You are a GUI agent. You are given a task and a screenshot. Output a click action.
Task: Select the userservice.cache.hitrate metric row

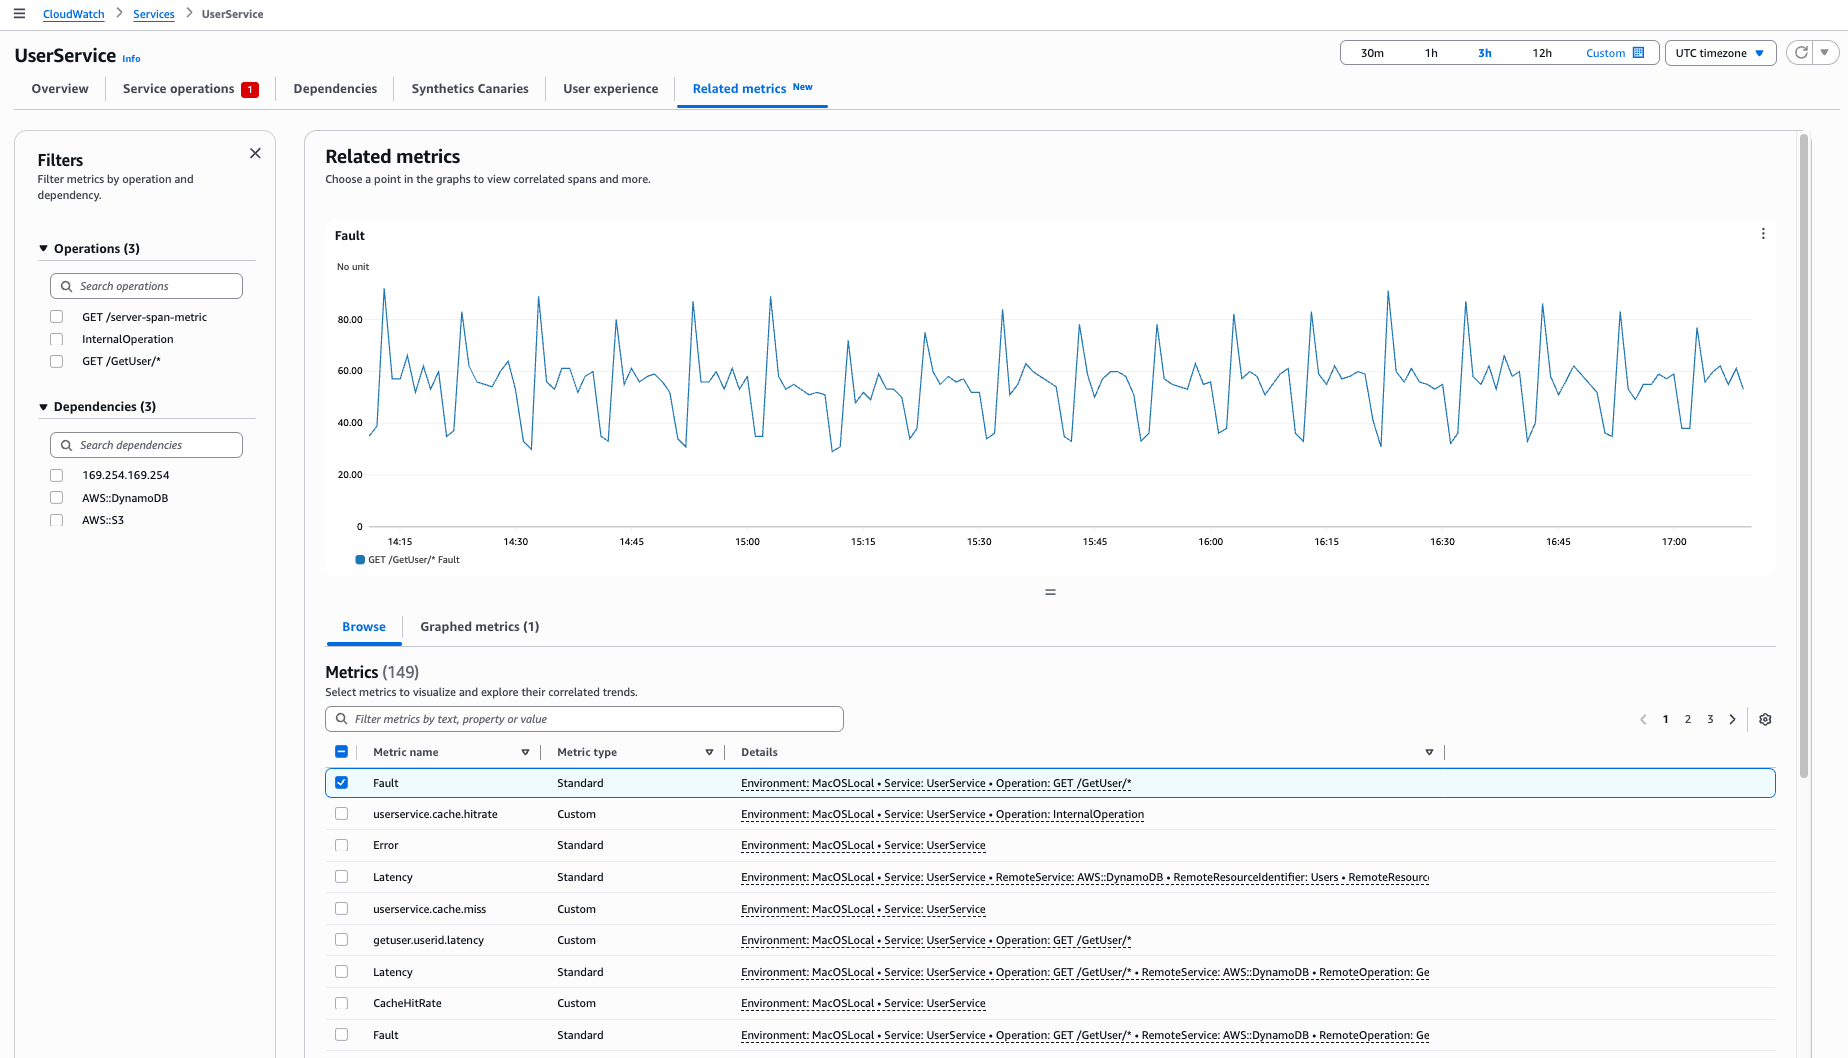(341, 813)
